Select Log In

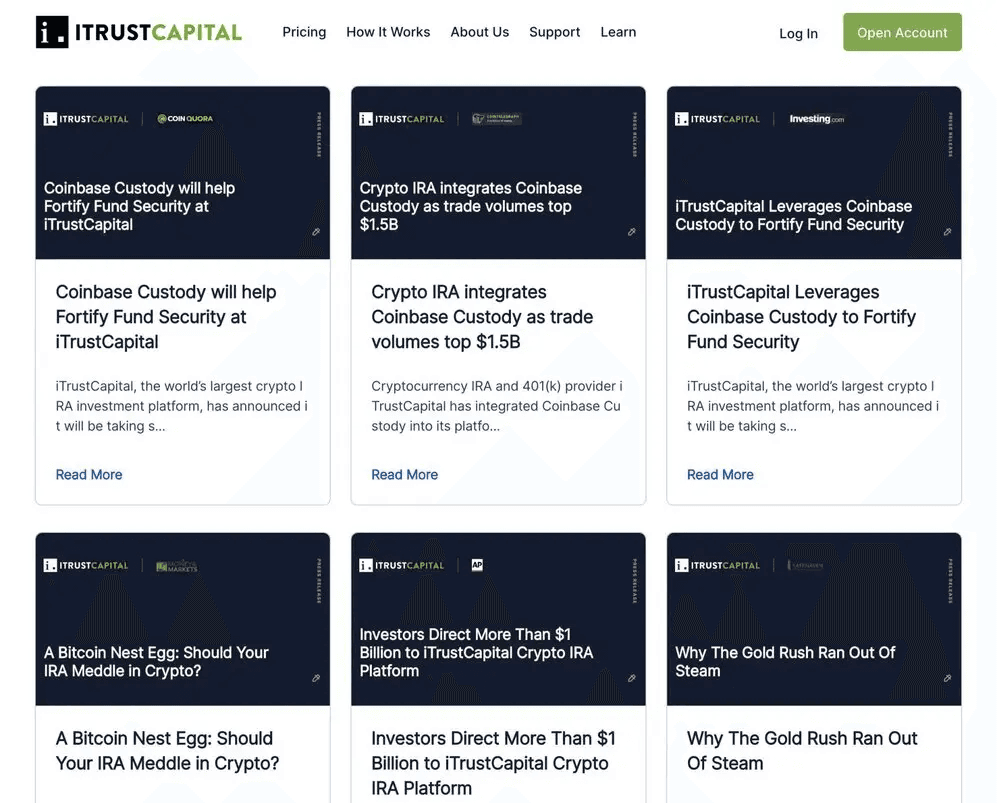pyautogui.click(x=798, y=33)
